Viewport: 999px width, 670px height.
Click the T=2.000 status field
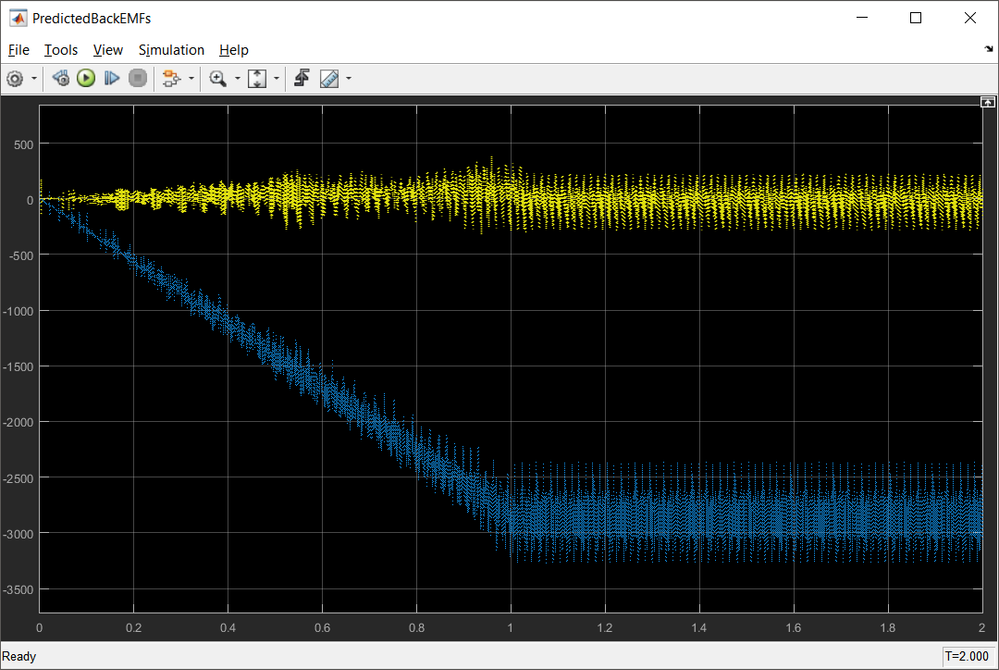pos(967,656)
